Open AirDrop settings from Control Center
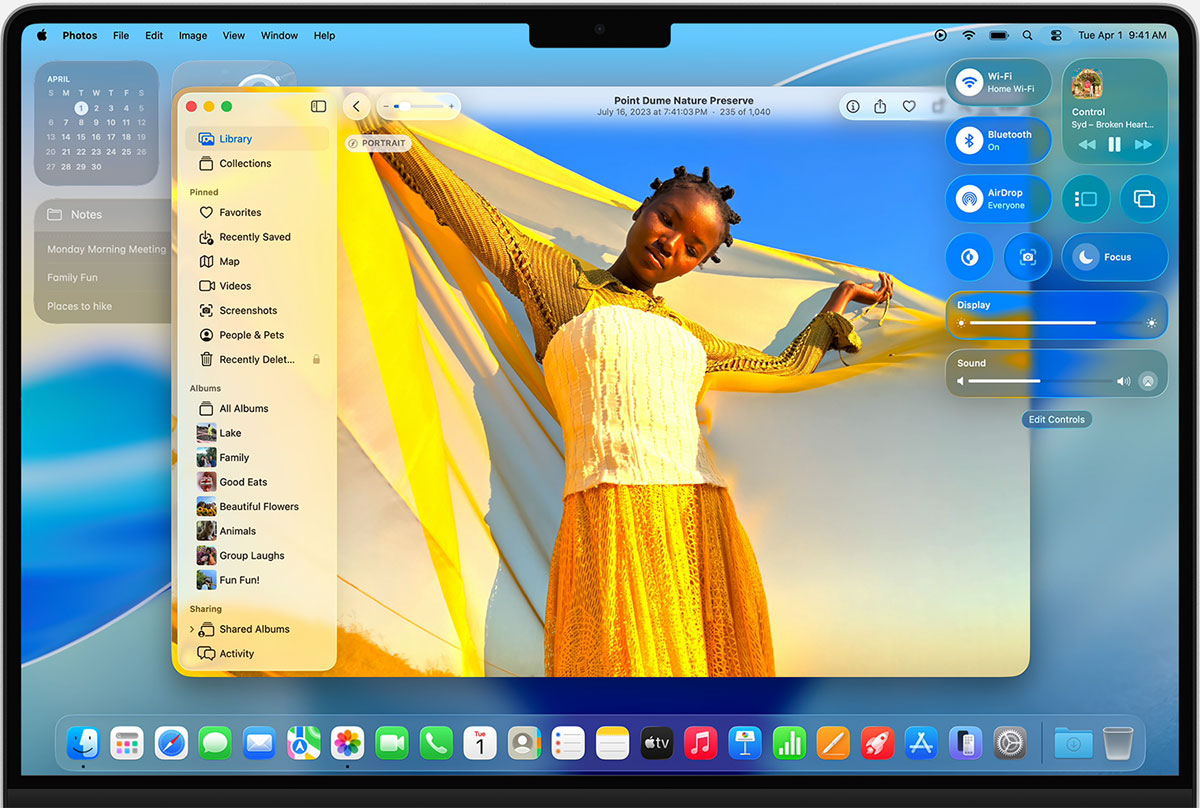This screenshot has height=808, width=1200. pyautogui.click(x=968, y=198)
